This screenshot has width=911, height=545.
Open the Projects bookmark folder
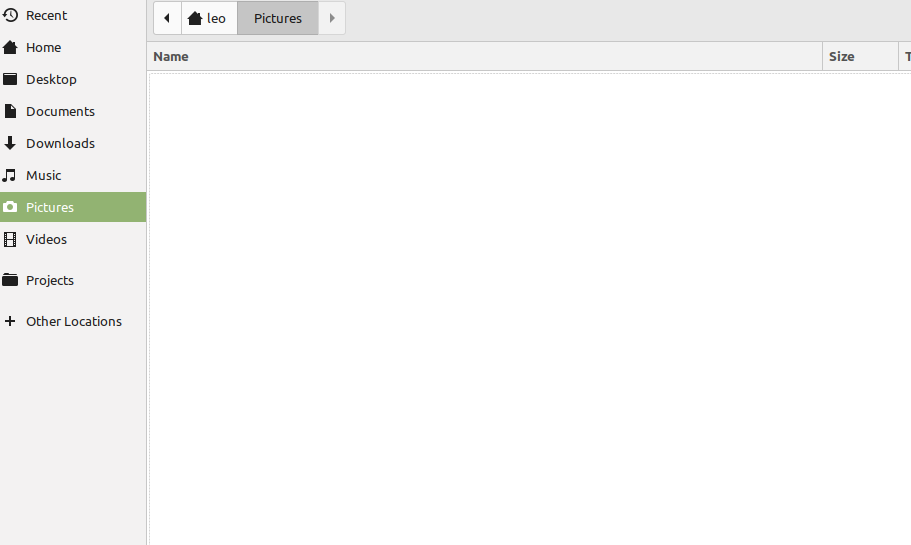(x=50, y=281)
